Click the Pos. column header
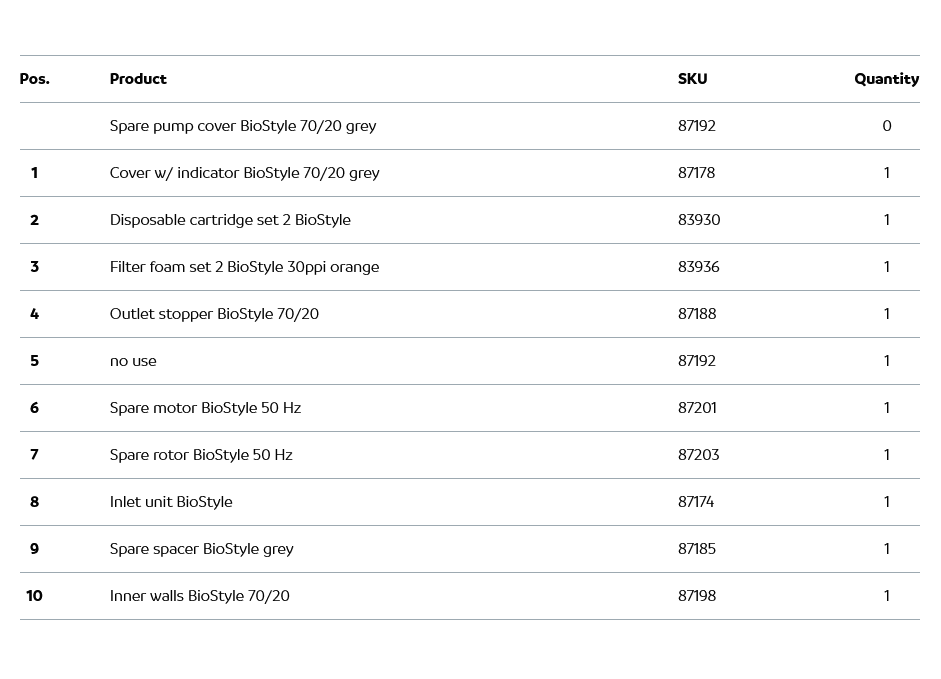Screen dimensions: 941x679 (x=34, y=79)
